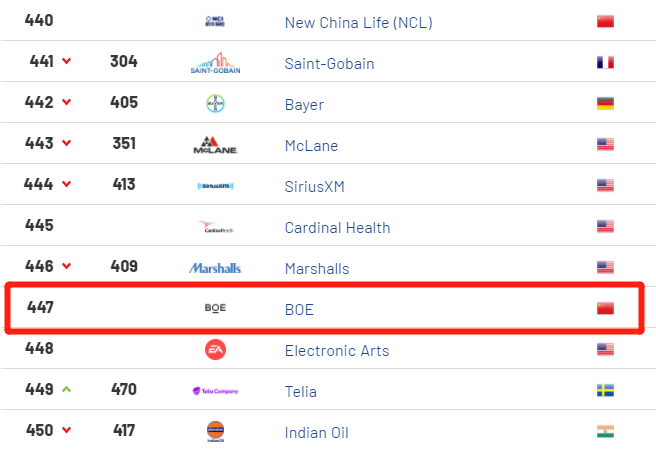
Task: Click the green up arrow beside rank 449
Action: [67, 389]
